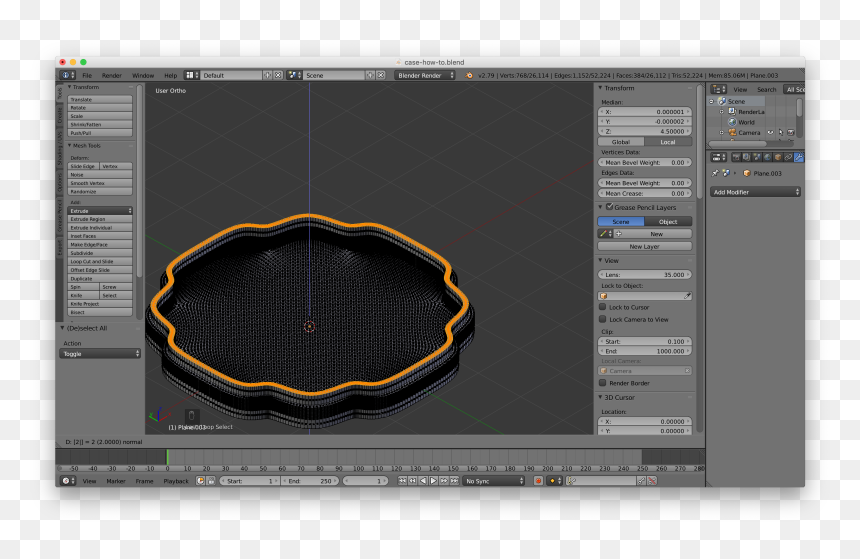The width and height of the screenshot is (860, 559).
Task: Open the No Sync playback dropdown
Action: click(494, 481)
